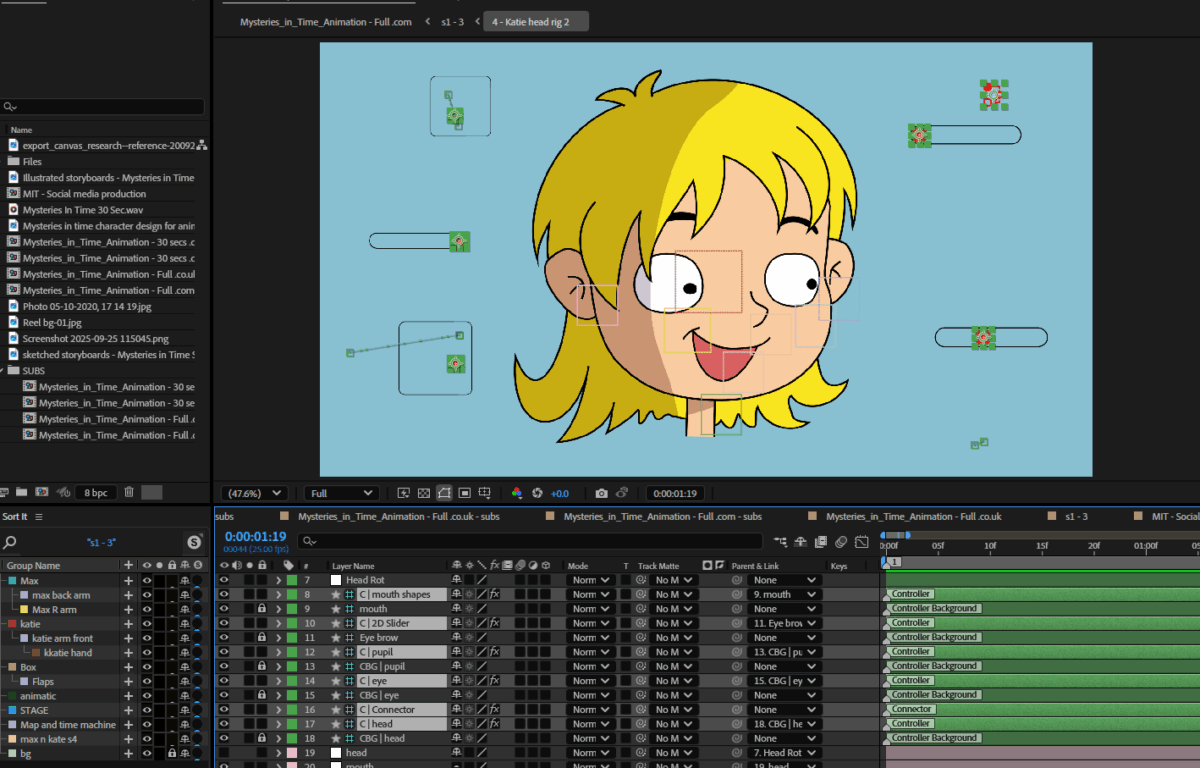Hide the Head Rot layer
Screen dimensions: 1200x768
(x=224, y=580)
